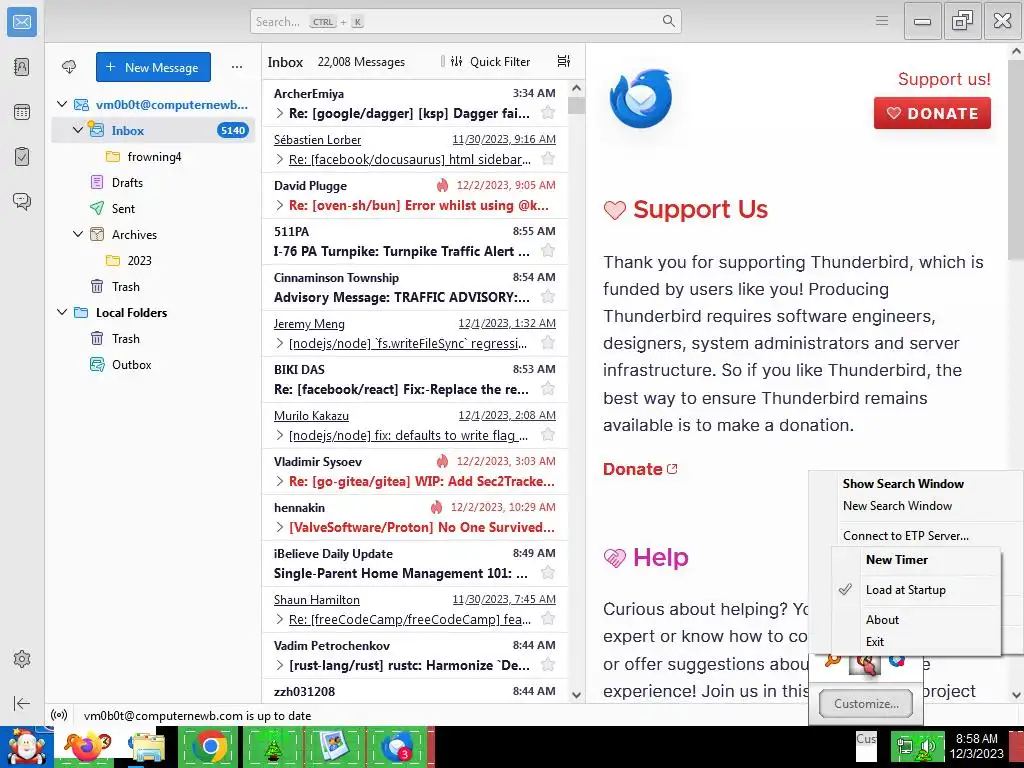Choose Connect to ETP Server

[x=906, y=536]
